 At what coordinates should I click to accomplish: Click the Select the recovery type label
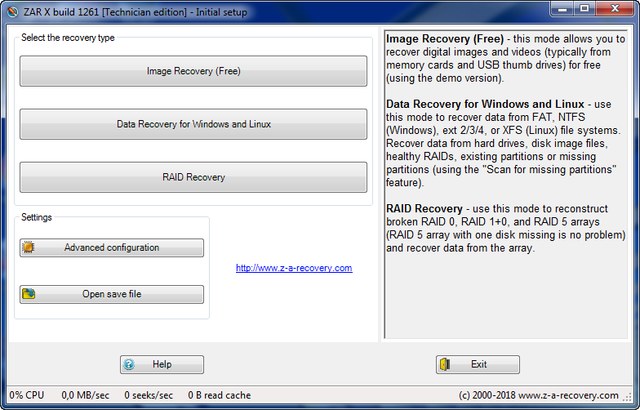pos(68,38)
